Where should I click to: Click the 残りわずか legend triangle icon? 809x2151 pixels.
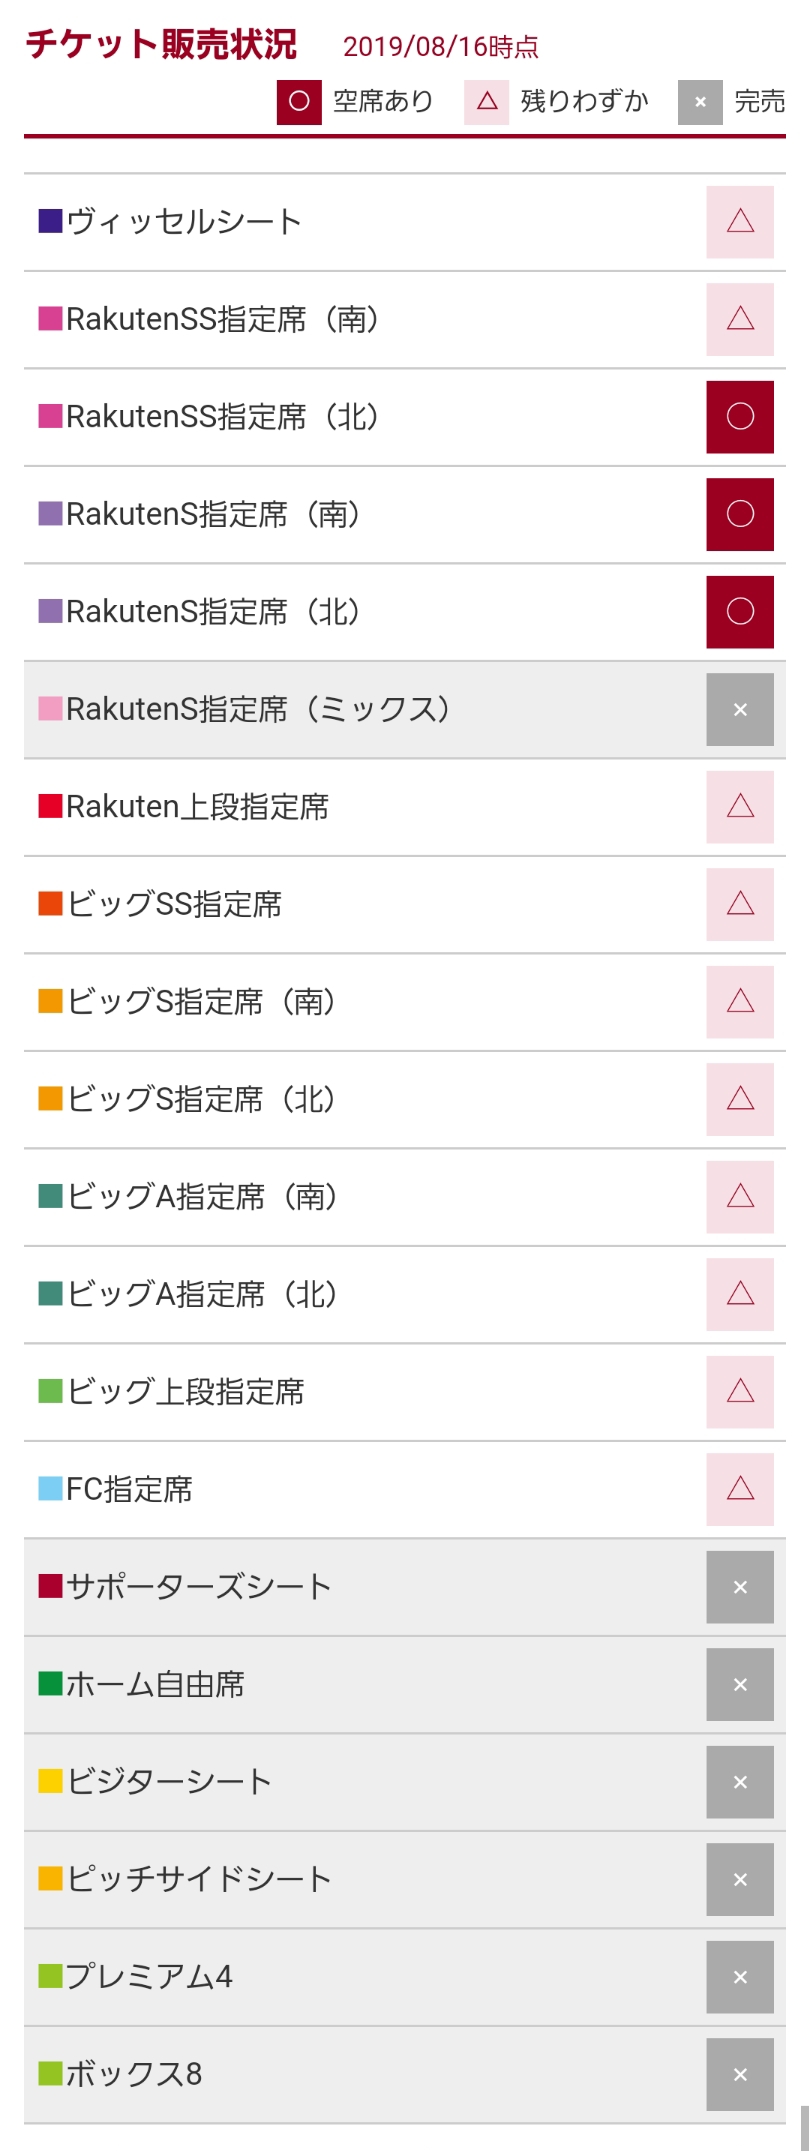[x=487, y=102]
